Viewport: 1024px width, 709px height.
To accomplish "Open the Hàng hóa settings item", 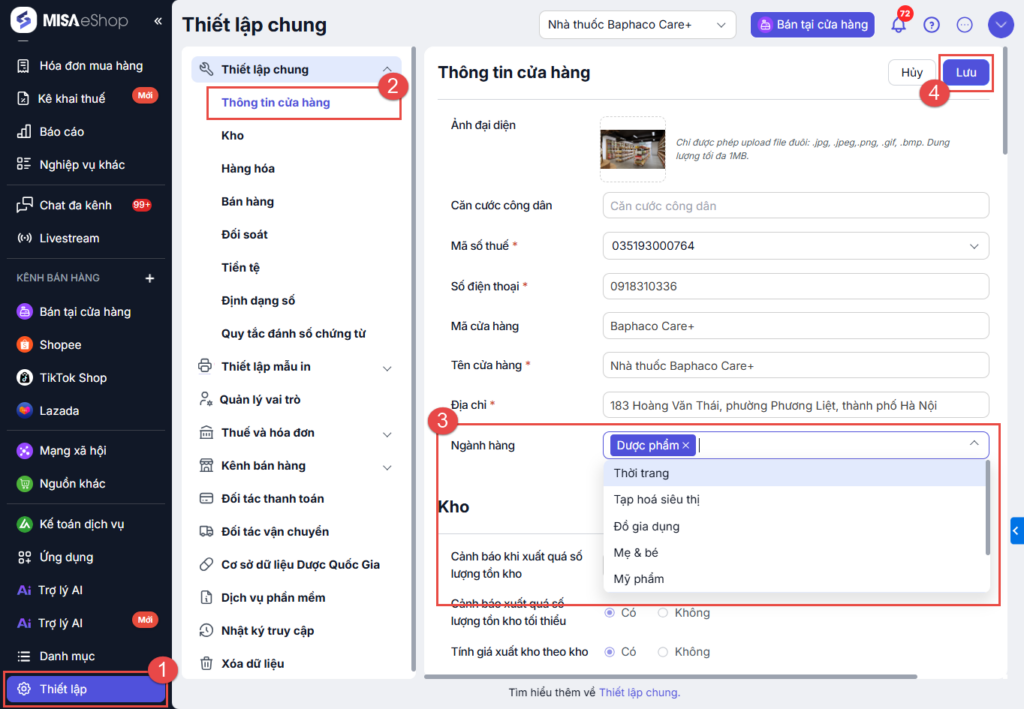I will (x=248, y=168).
